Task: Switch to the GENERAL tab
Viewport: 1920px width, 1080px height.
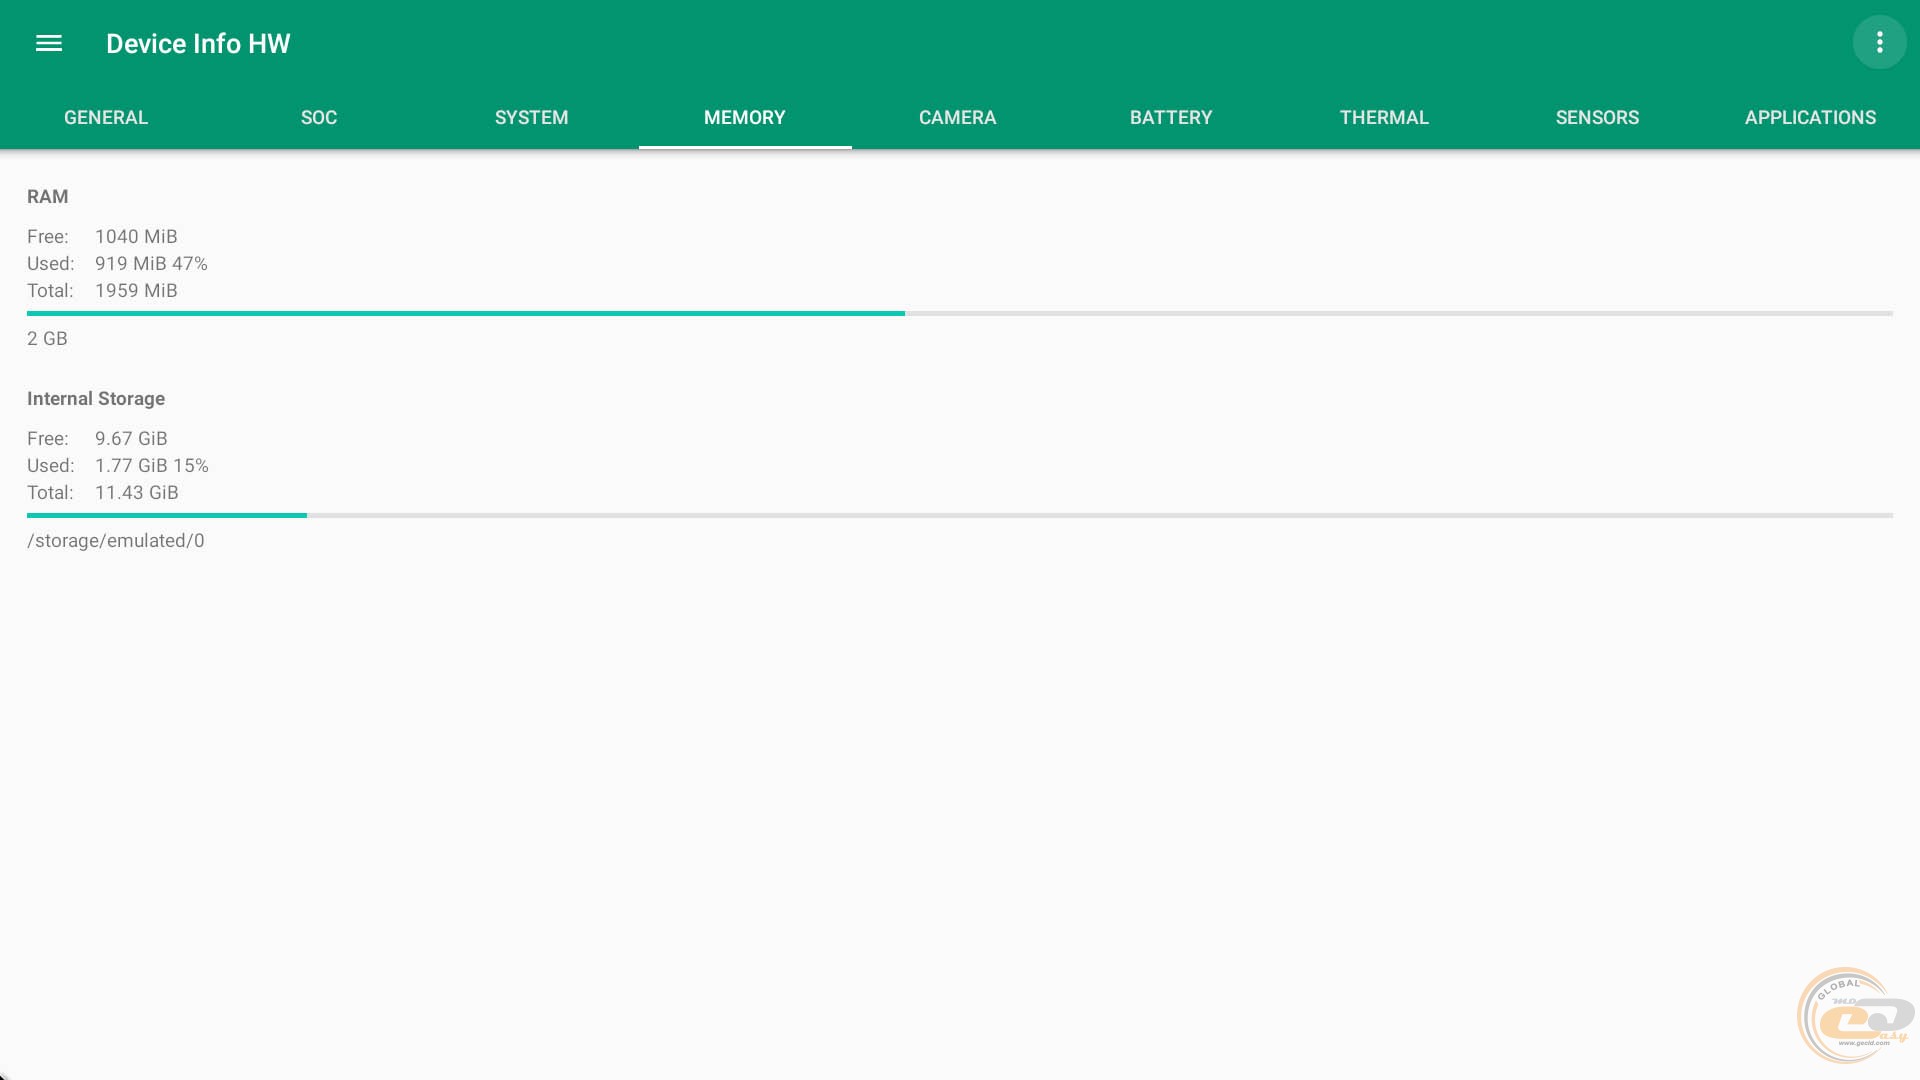Action: pos(106,118)
